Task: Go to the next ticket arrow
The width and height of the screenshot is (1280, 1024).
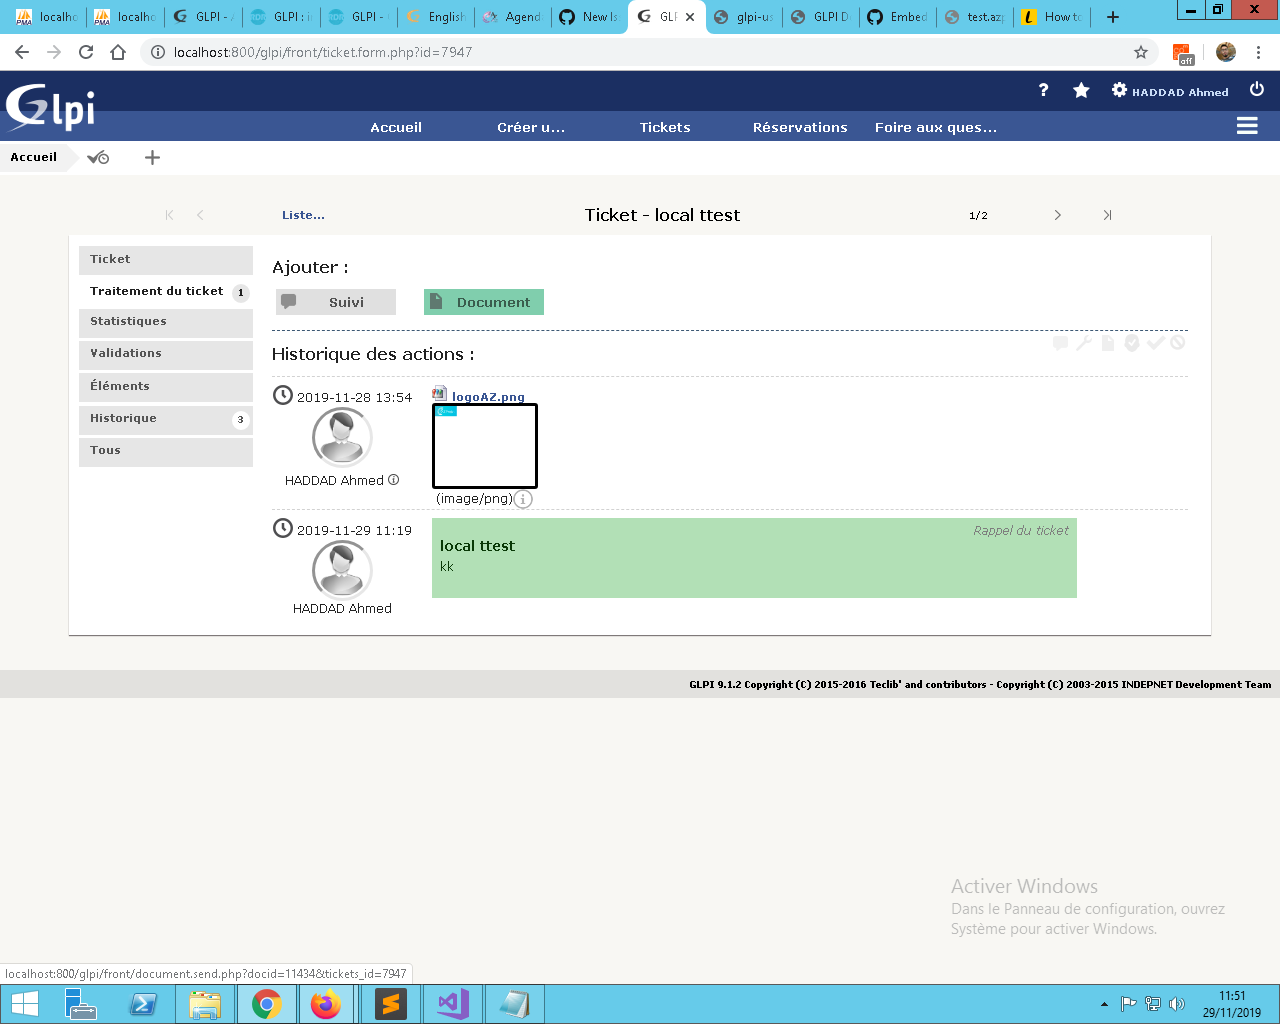Action: click(1057, 215)
